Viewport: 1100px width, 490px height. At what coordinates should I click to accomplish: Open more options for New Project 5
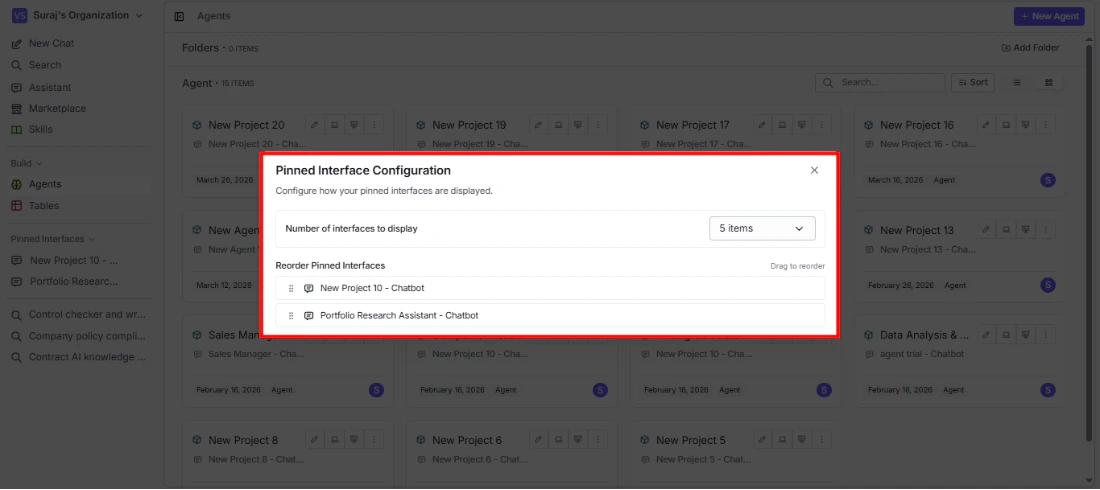(x=821, y=440)
